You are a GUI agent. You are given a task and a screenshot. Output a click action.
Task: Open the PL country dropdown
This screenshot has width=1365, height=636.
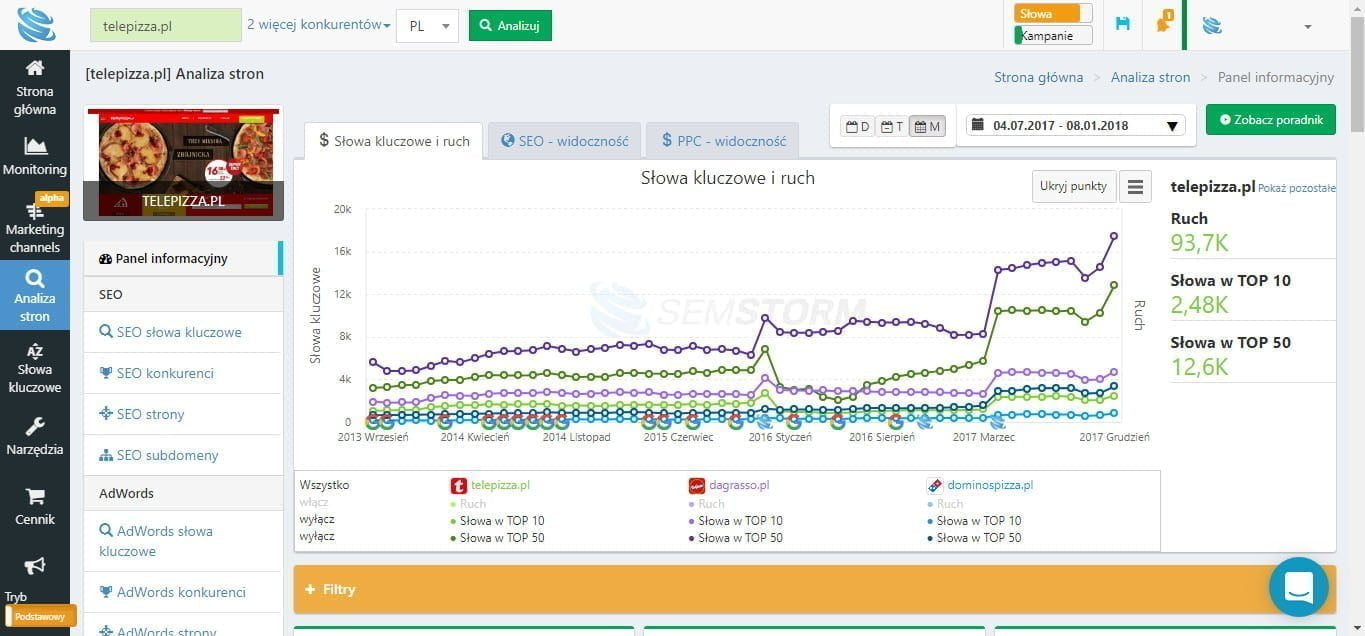click(427, 26)
